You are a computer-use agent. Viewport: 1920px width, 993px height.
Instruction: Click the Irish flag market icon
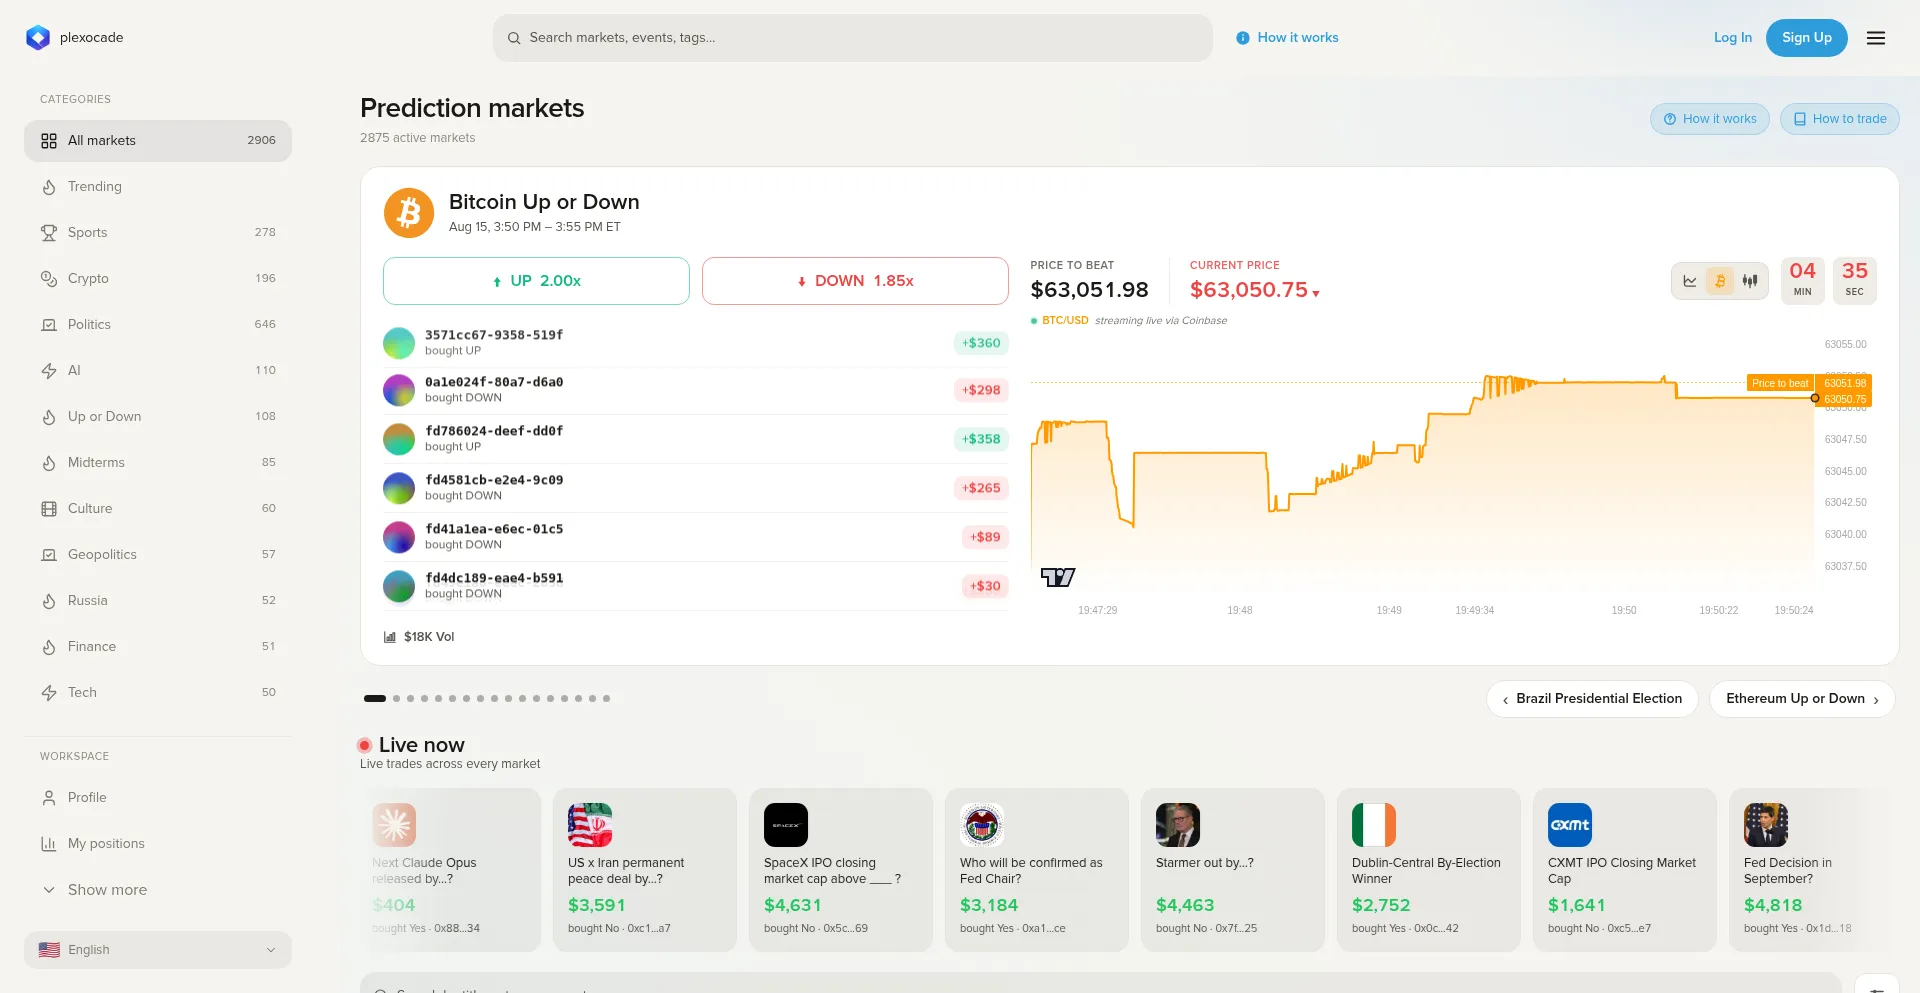tap(1374, 825)
